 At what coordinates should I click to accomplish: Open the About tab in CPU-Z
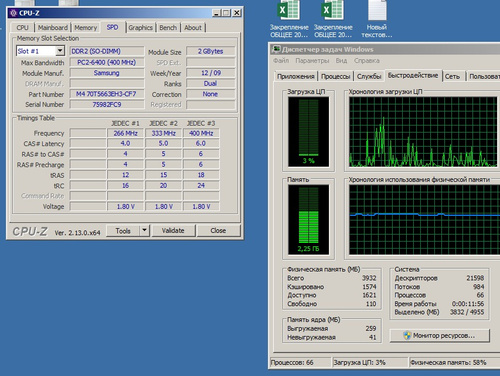coord(193,28)
